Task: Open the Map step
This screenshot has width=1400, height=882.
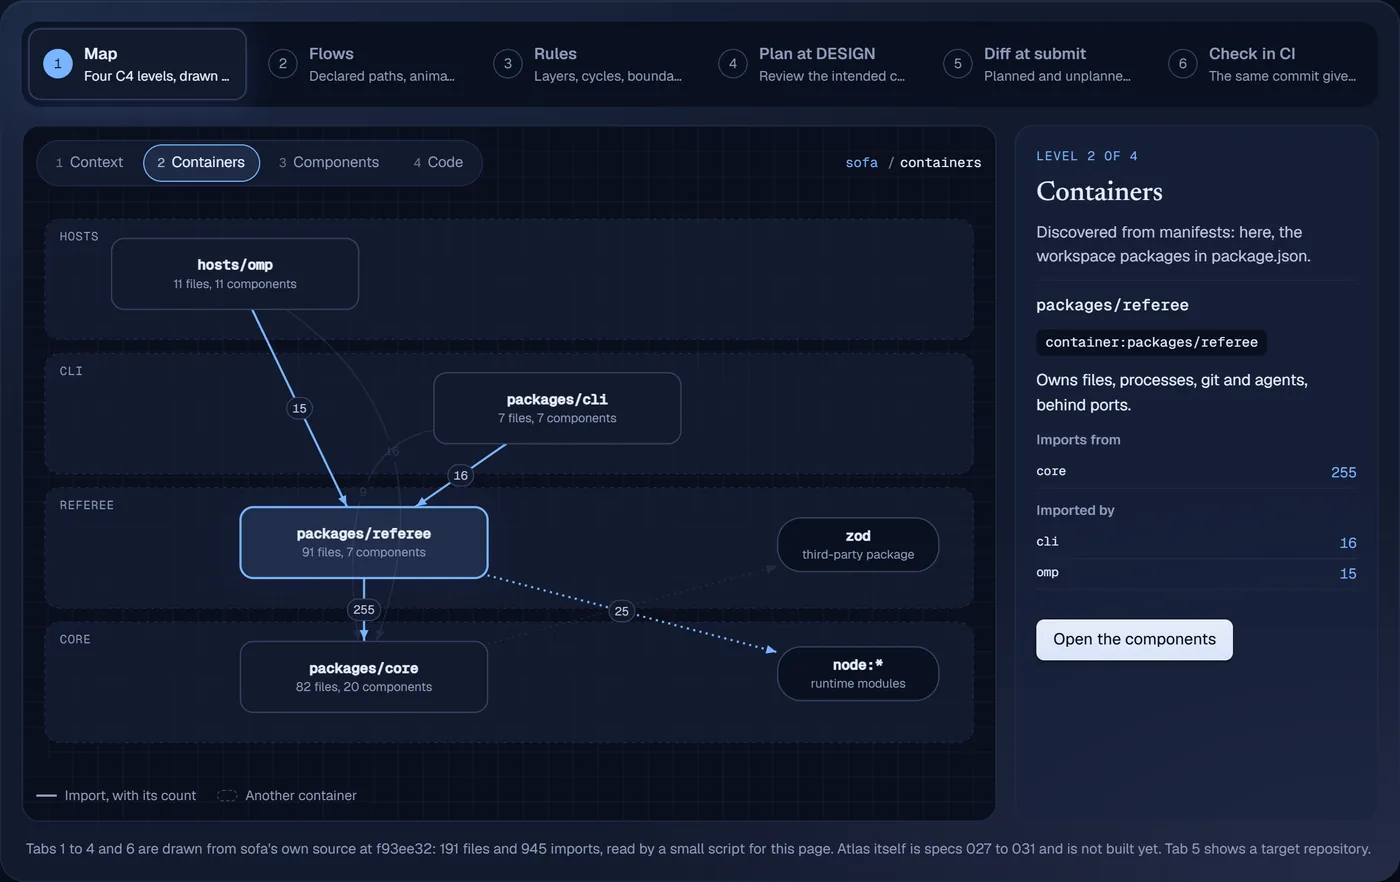Action: [x=137, y=64]
